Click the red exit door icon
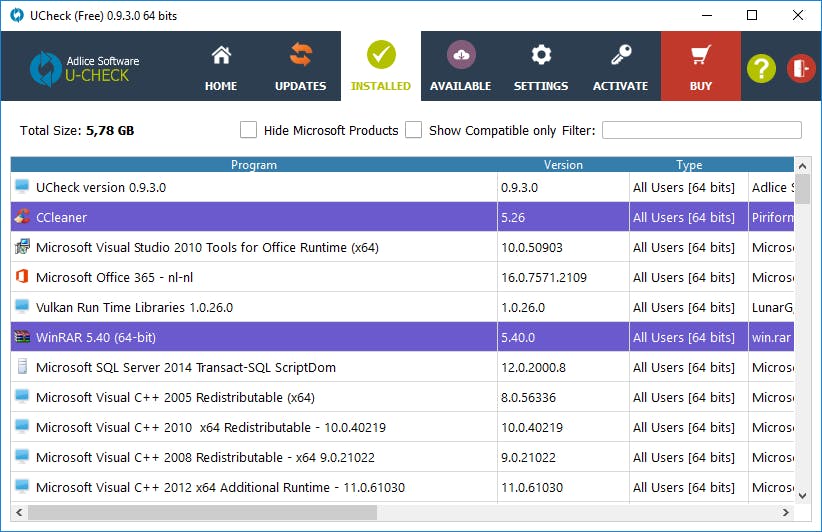The width and height of the screenshot is (822, 532). [x=801, y=68]
